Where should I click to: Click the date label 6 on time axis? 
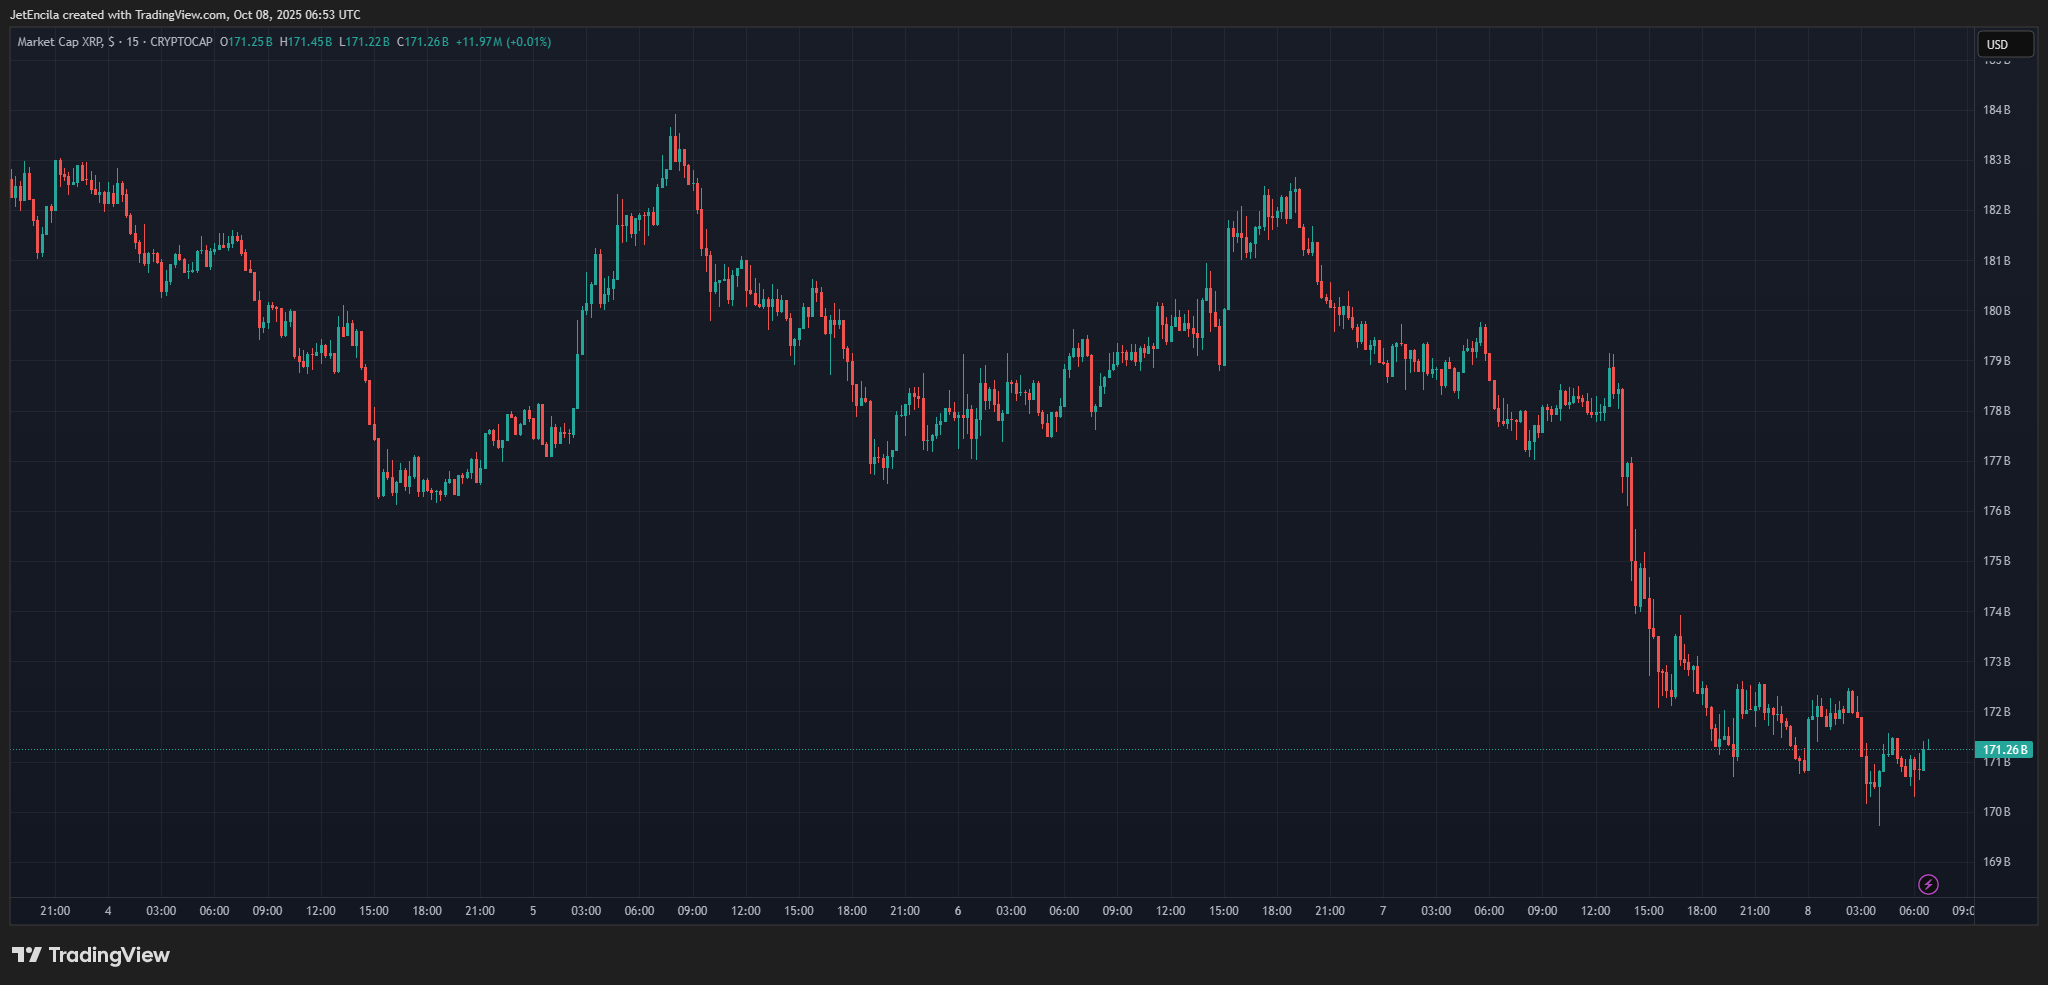point(958,911)
